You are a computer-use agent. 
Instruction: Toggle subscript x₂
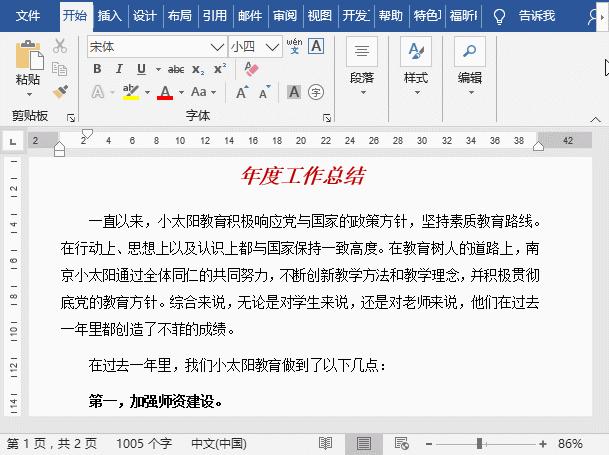pos(198,70)
